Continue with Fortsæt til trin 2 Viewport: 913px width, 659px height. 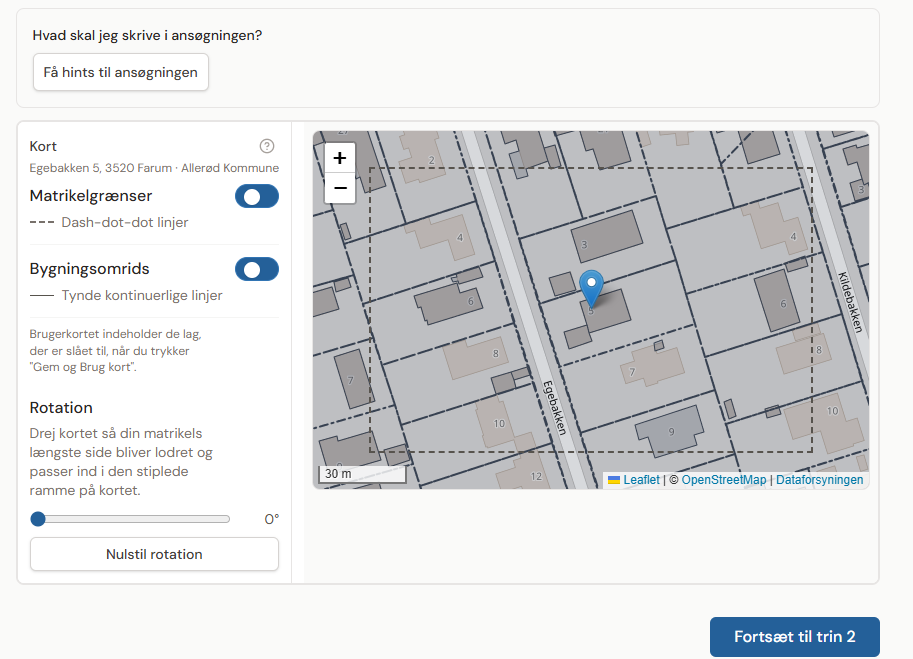(794, 637)
